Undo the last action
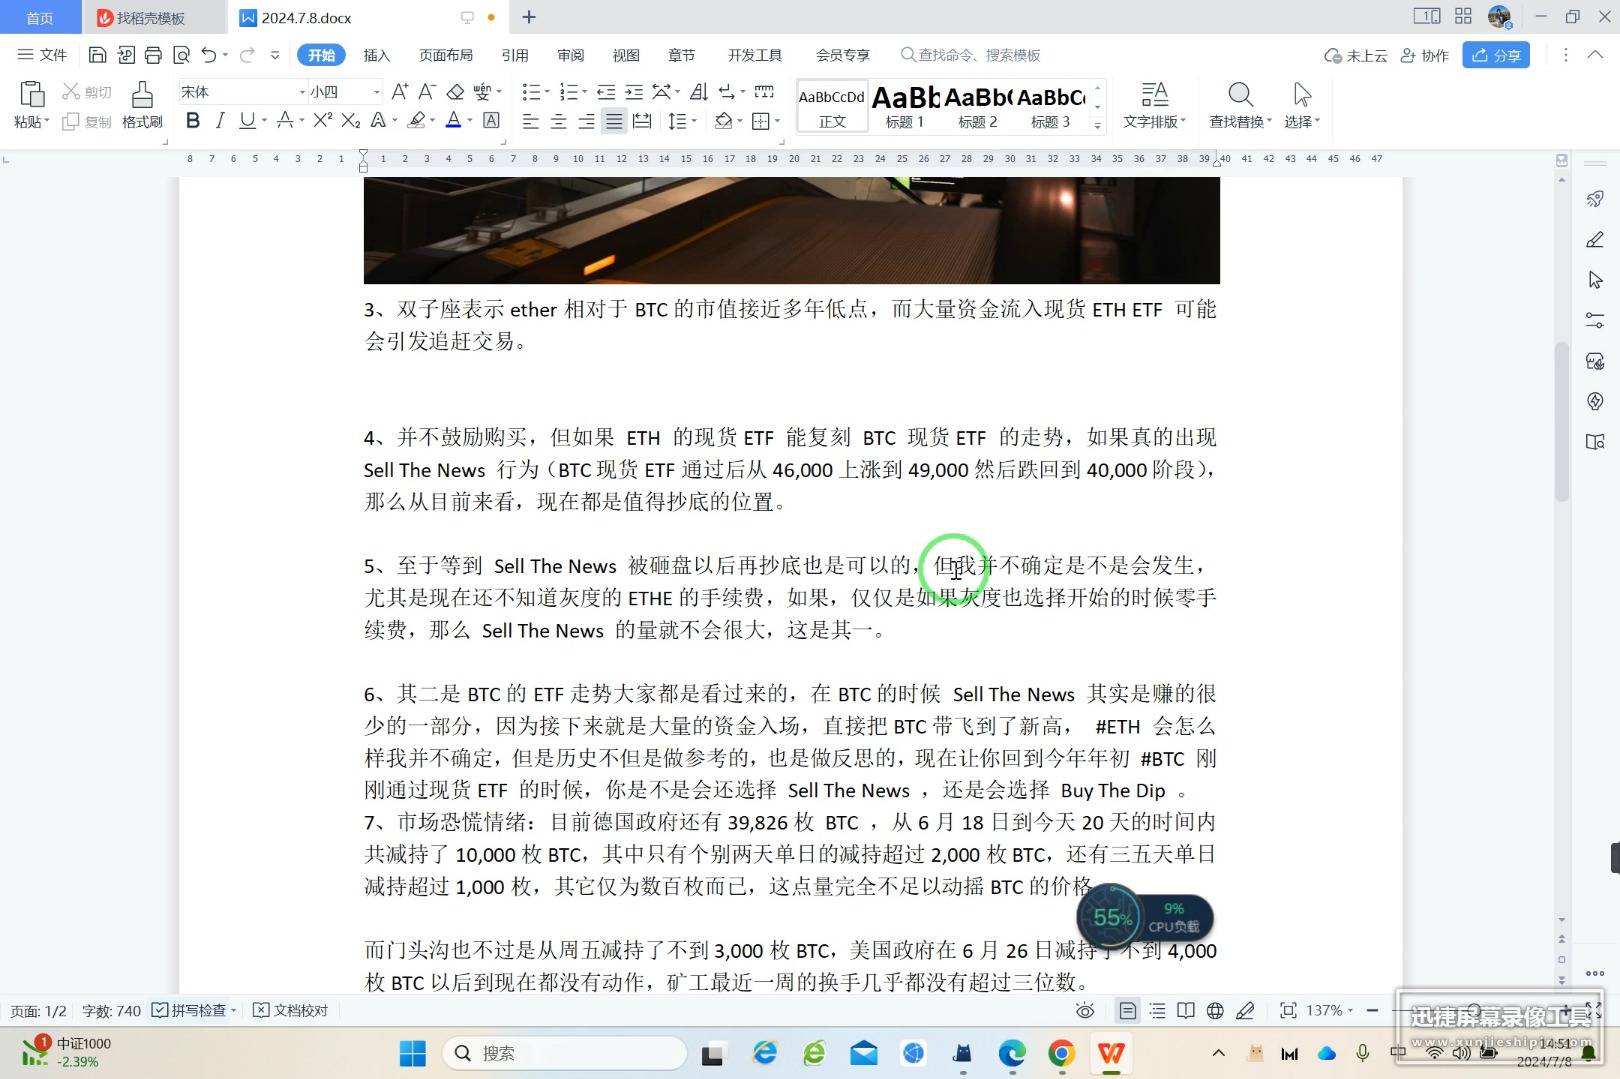Viewport: 1620px width, 1079px height. [208, 55]
